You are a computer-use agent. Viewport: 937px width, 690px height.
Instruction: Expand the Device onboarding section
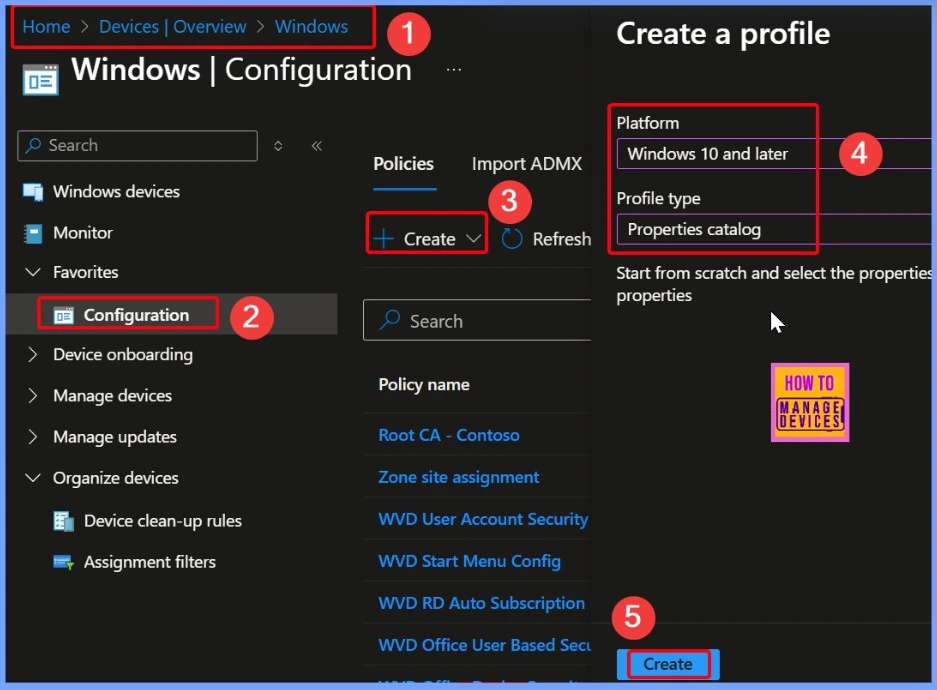tap(33, 354)
